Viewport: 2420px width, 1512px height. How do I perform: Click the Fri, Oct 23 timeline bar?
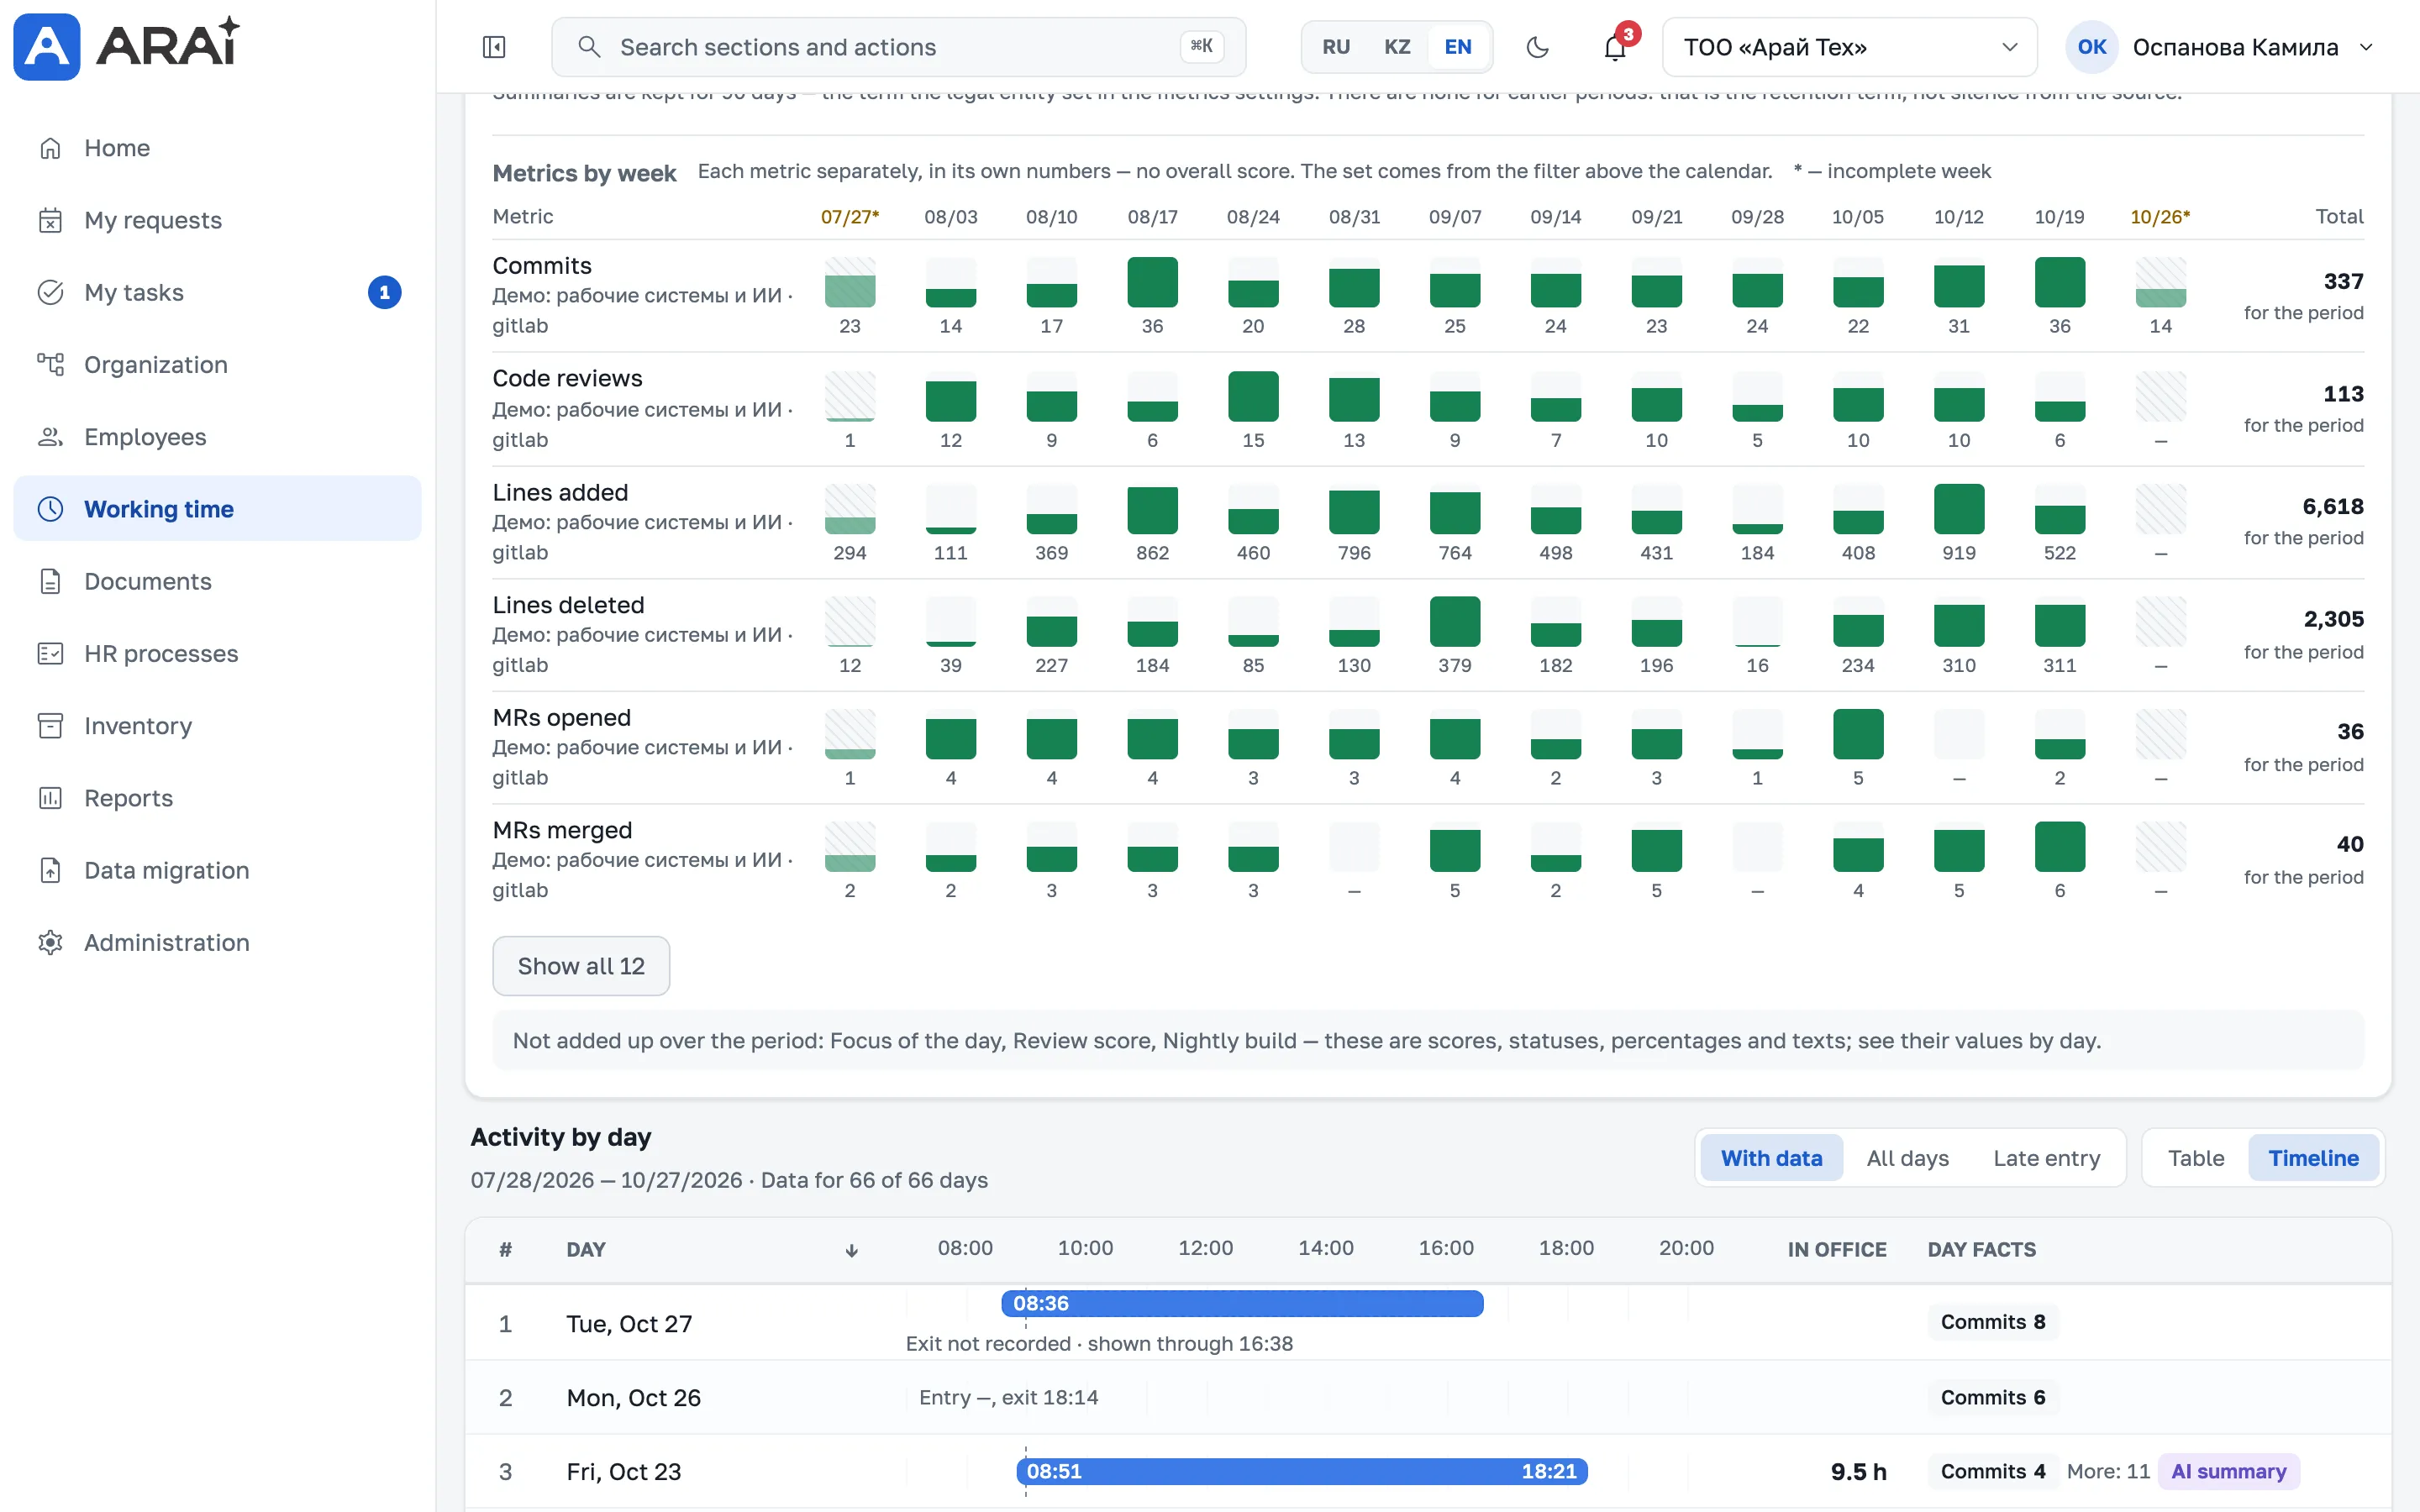point(1302,1471)
